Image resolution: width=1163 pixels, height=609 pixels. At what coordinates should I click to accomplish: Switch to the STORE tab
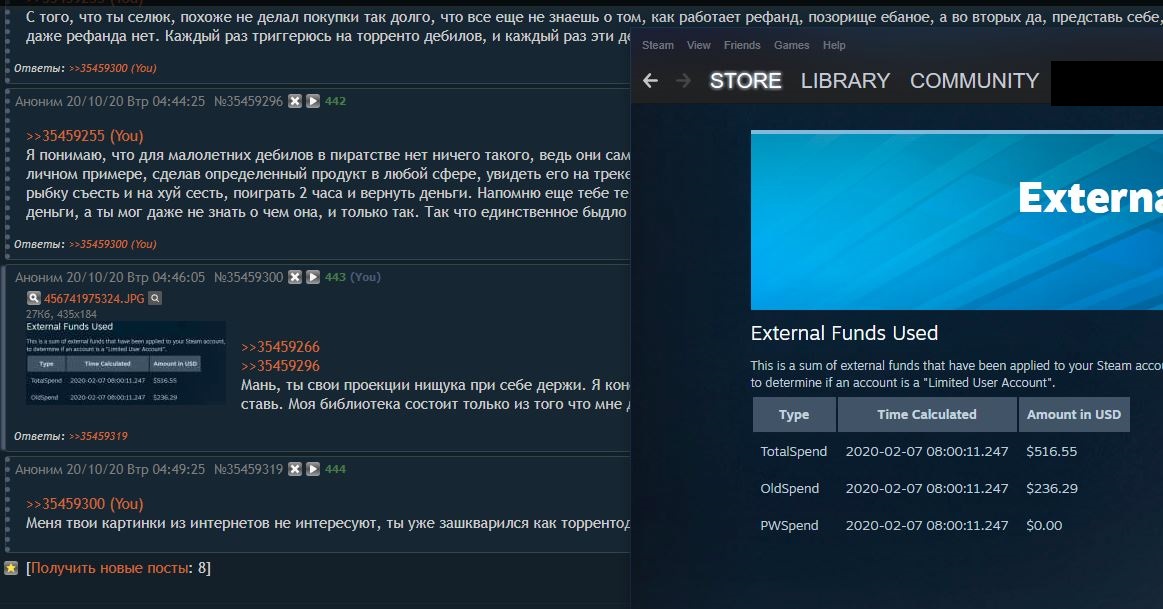745,81
